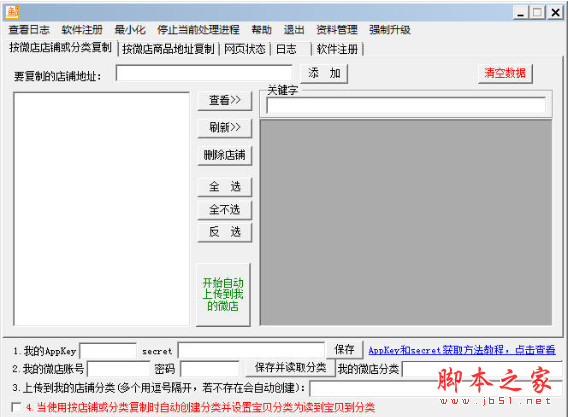Choose 退出 from the menu bar
The height and width of the screenshot is (417, 568).
(293, 30)
